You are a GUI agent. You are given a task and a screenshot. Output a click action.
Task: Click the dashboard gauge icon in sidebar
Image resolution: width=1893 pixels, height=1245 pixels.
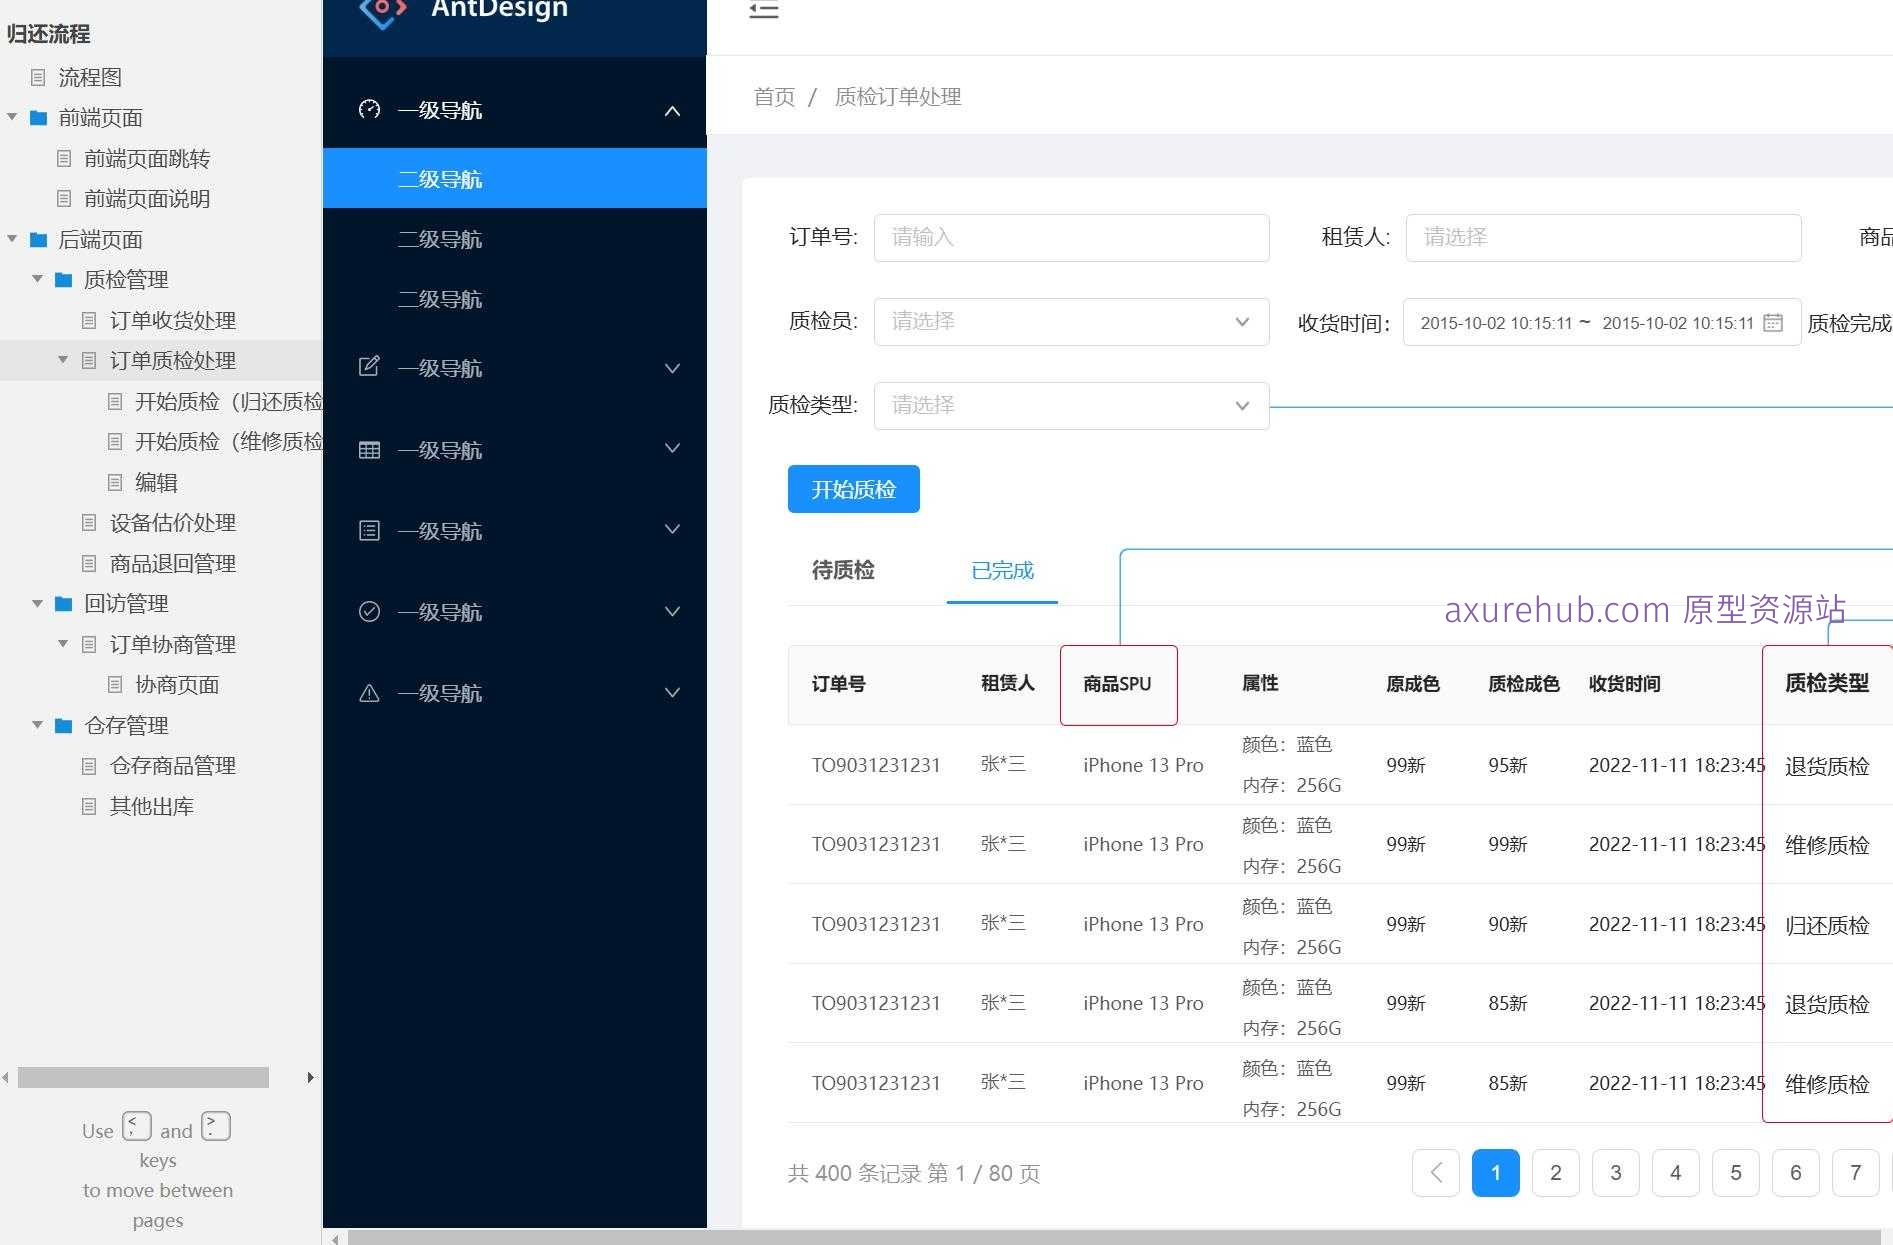[369, 110]
